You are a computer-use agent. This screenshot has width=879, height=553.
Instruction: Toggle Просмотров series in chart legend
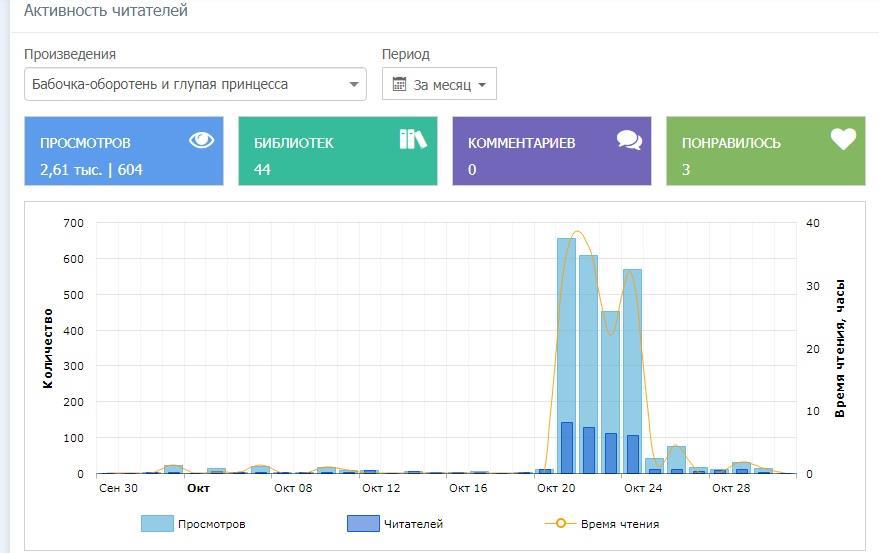(210, 524)
